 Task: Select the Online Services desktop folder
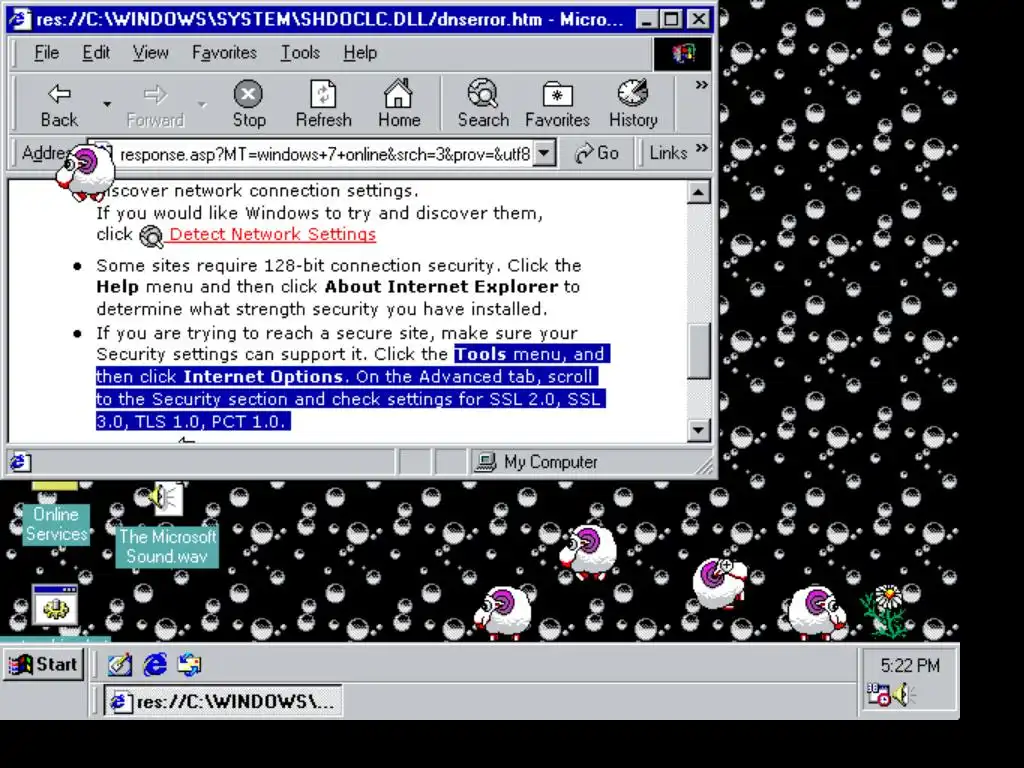[56, 524]
